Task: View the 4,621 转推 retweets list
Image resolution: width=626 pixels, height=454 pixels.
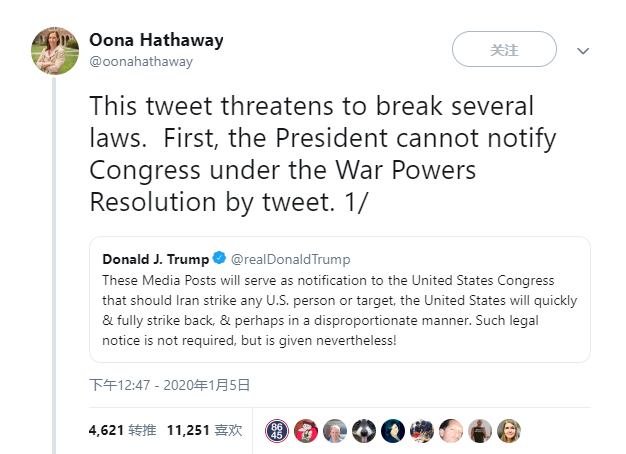Action: [118, 430]
